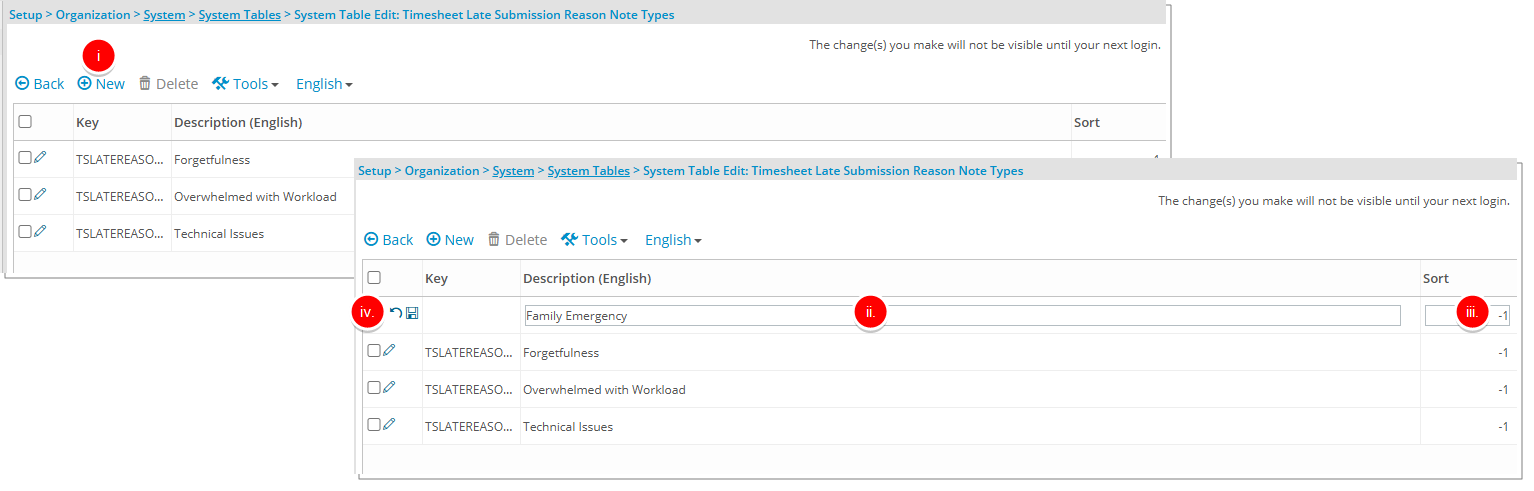Open English language dropdown in front window

[673, 240]
